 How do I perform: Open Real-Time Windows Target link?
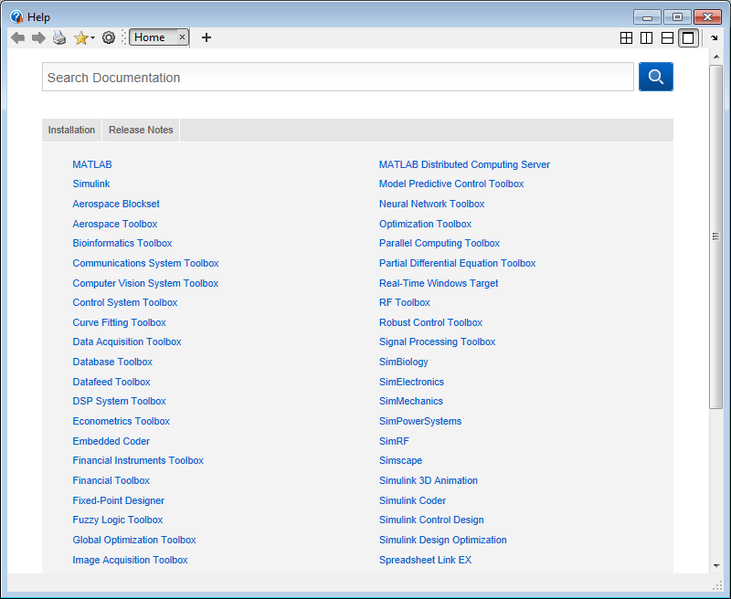(439, 283)
